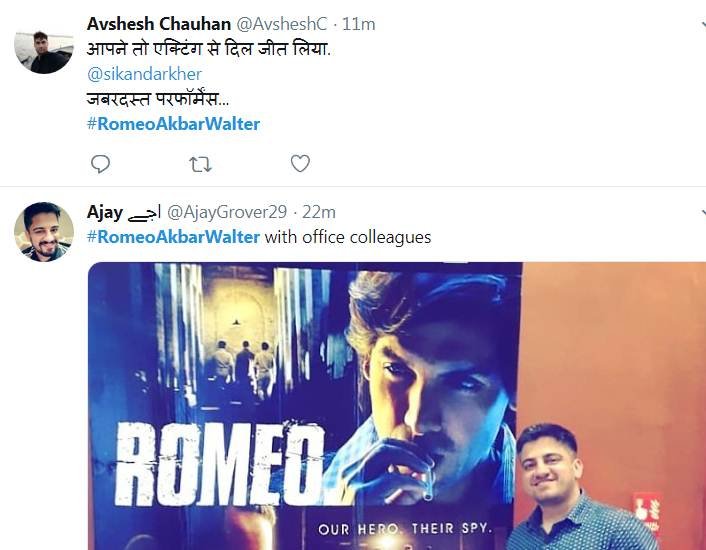Image resolution: width=706 pixels, height=550 pixels.
Task: Expand options menu on Avshesh's tweet
Action: [703, 23]
